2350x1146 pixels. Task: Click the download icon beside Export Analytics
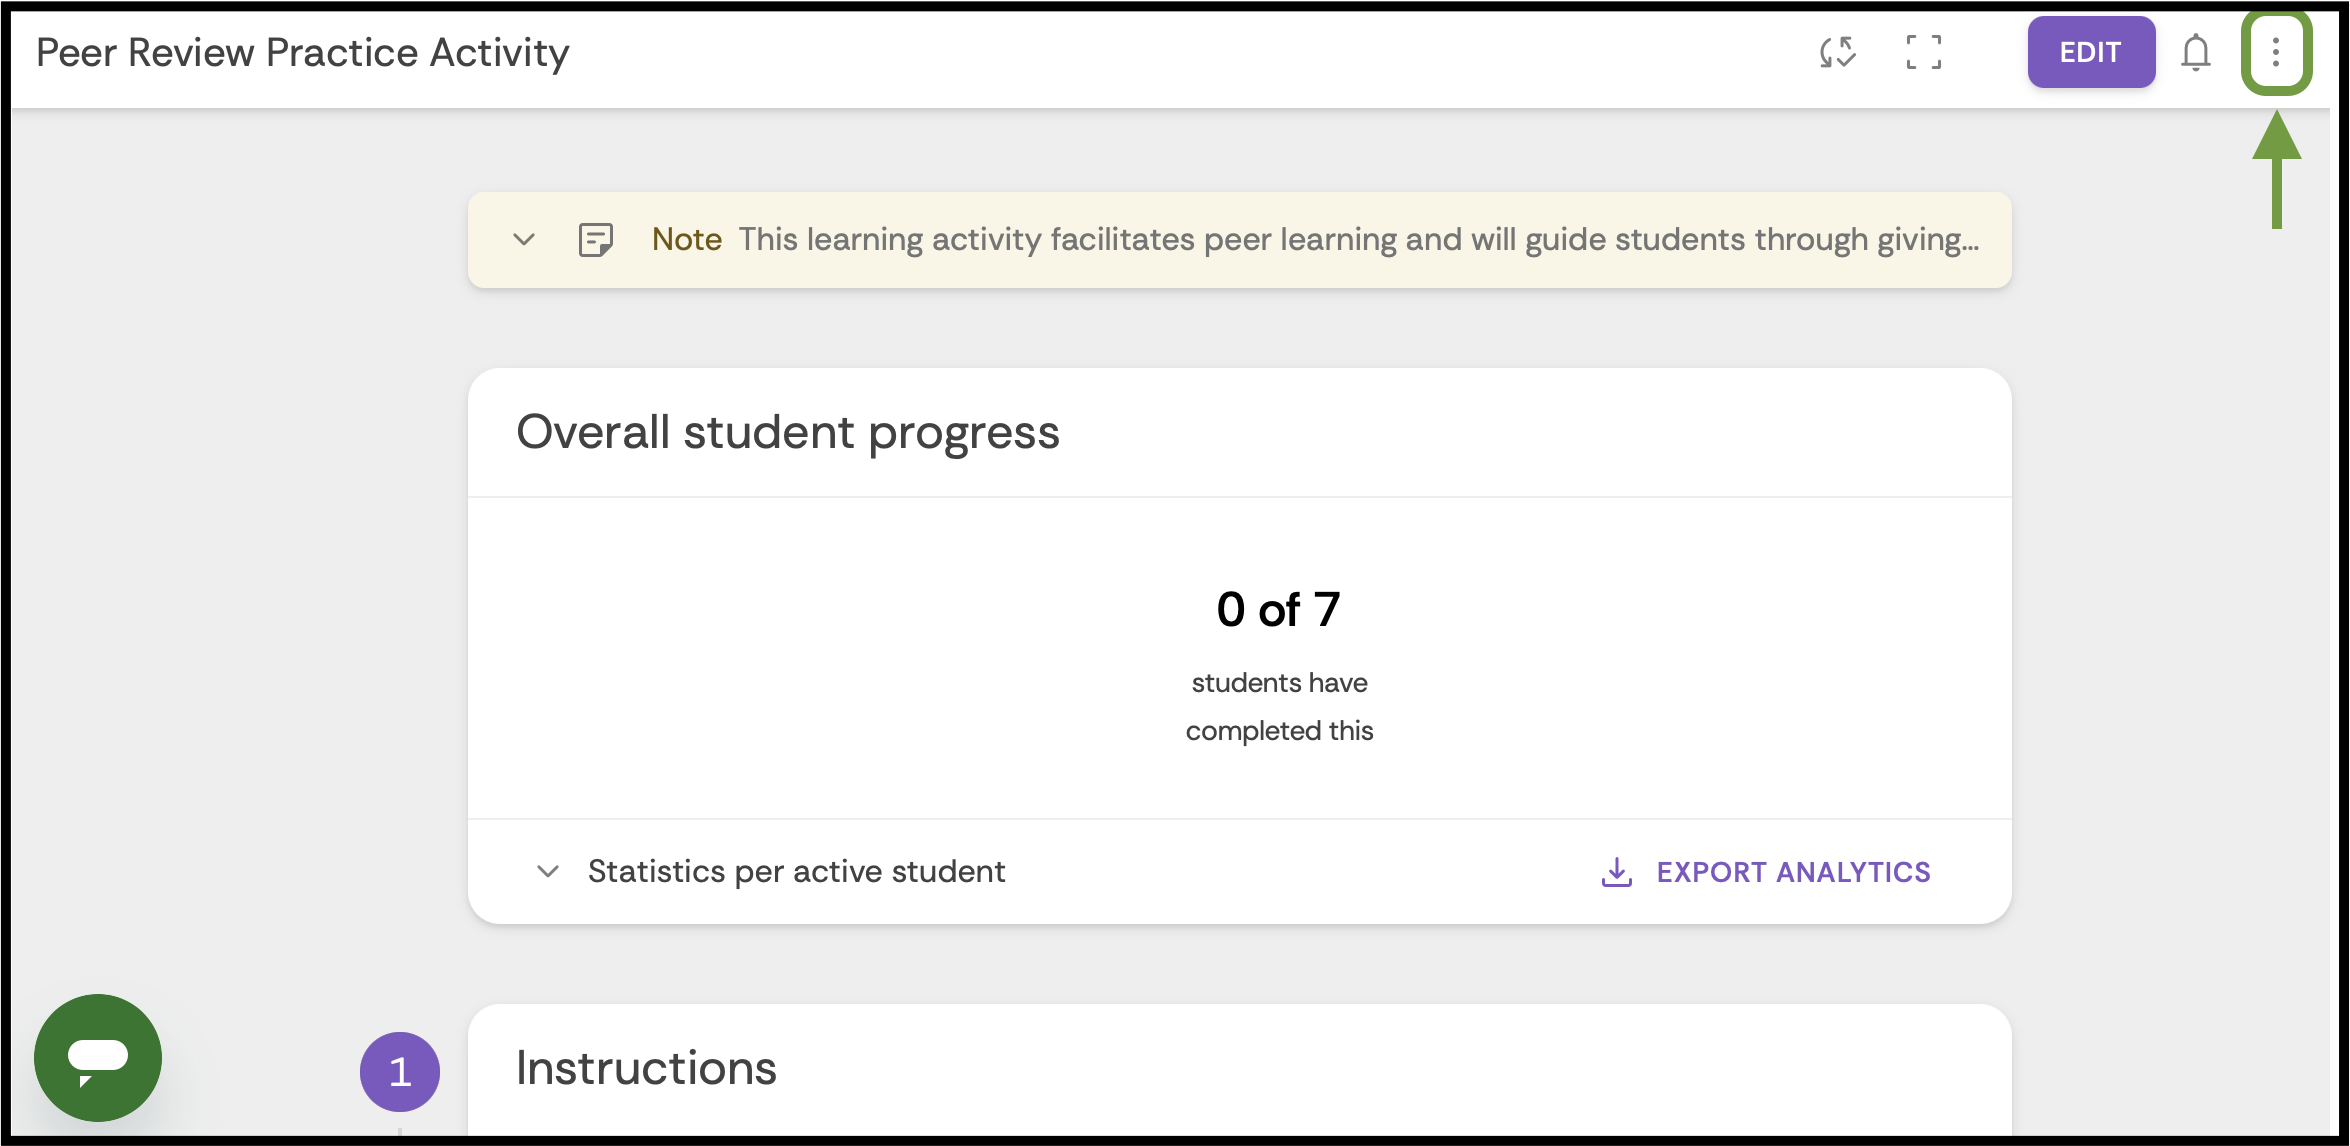[x=1617, y=871]
